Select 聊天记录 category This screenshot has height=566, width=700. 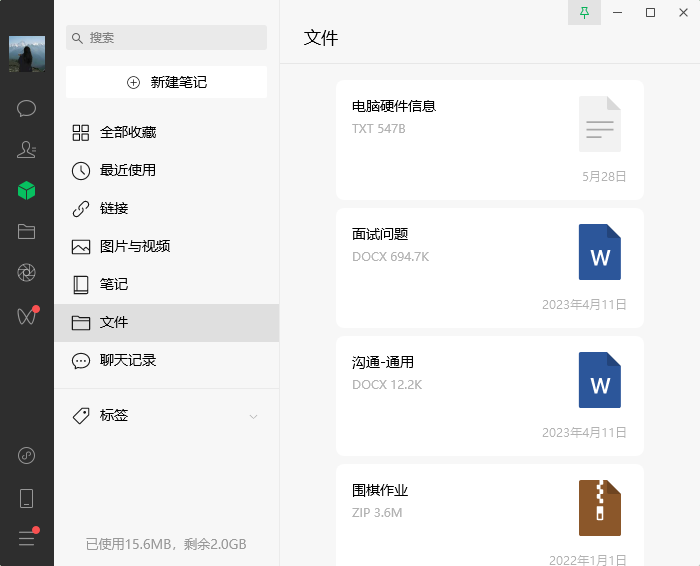click(x=167, y=361)
